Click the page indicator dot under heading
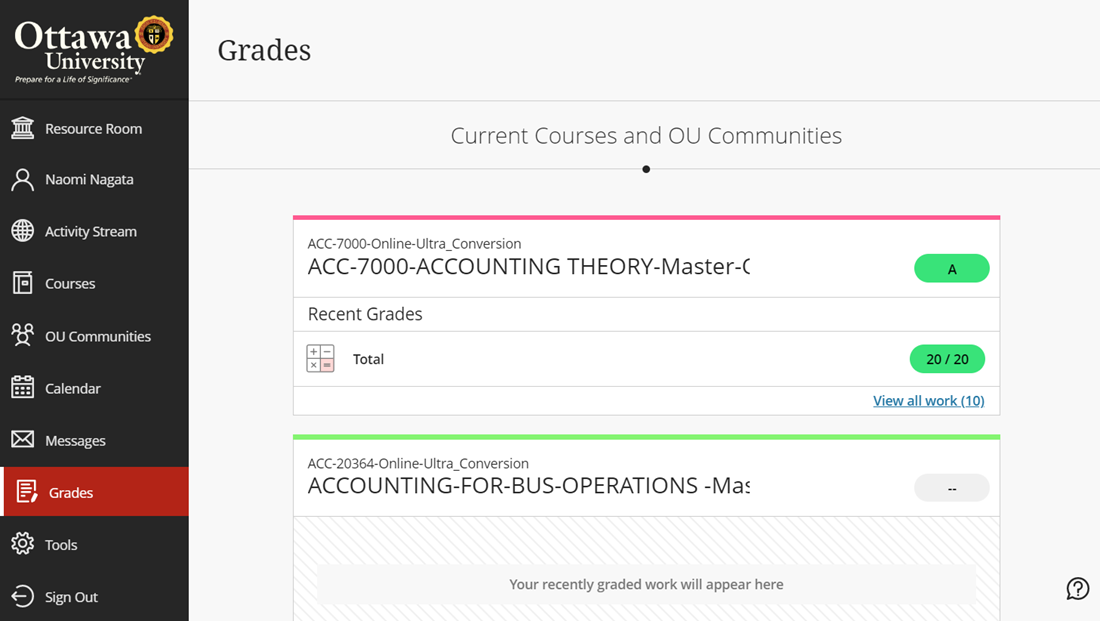Image resolution: width=1100 pixels, height=621 pixels. point(646,169)
